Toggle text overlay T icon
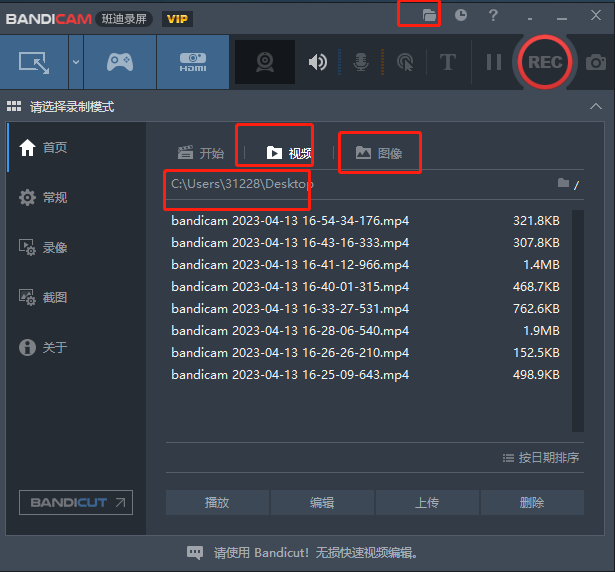Viewport: 615px width, 572px height. coord(448,62)
